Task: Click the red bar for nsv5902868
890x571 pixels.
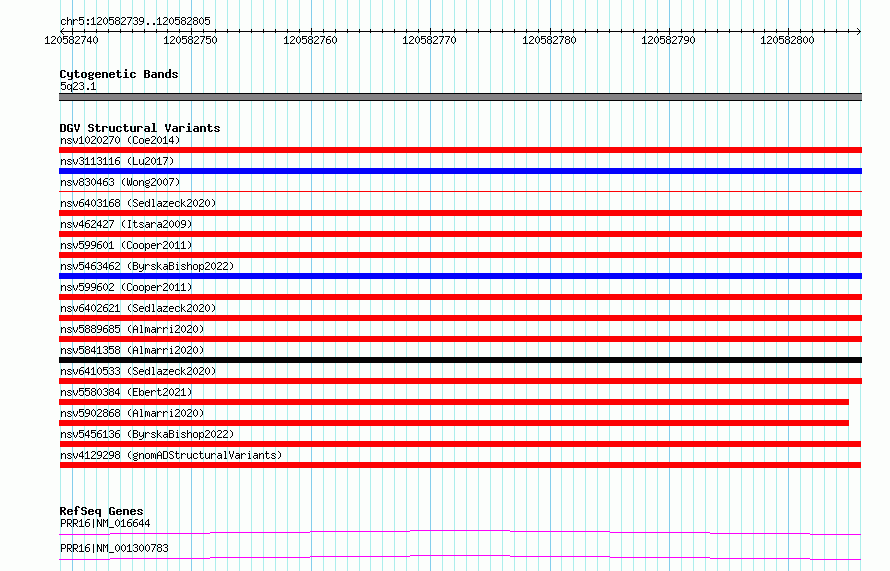Action: point(454,423)
